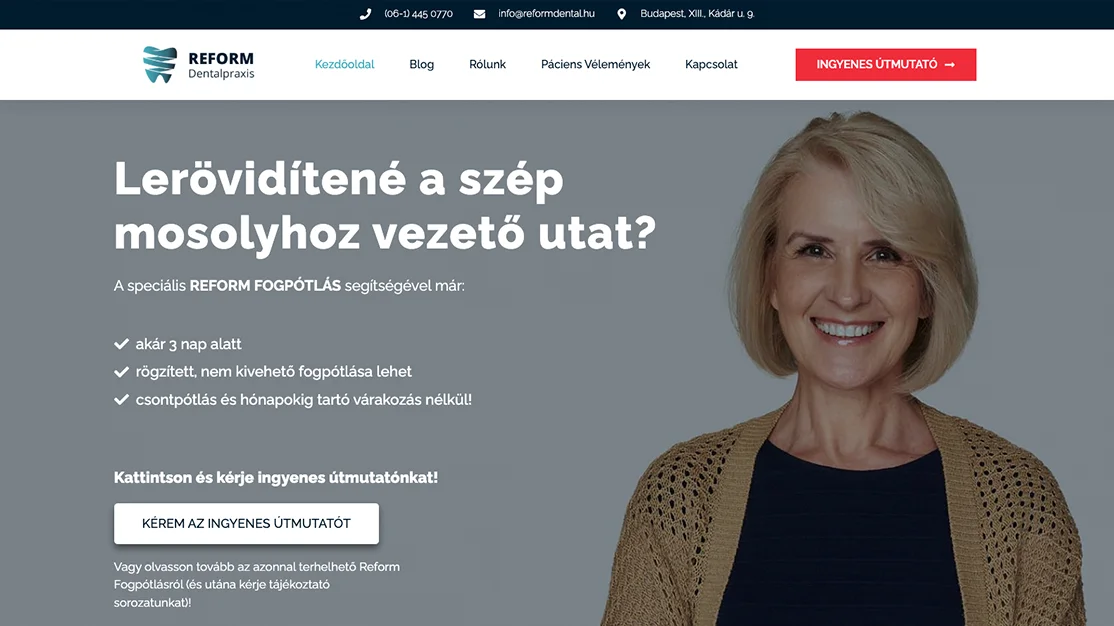Click the info@reformdental.hu email link
The width and height of the screenshot is (1114, 626).
click(x=546, y=14)
